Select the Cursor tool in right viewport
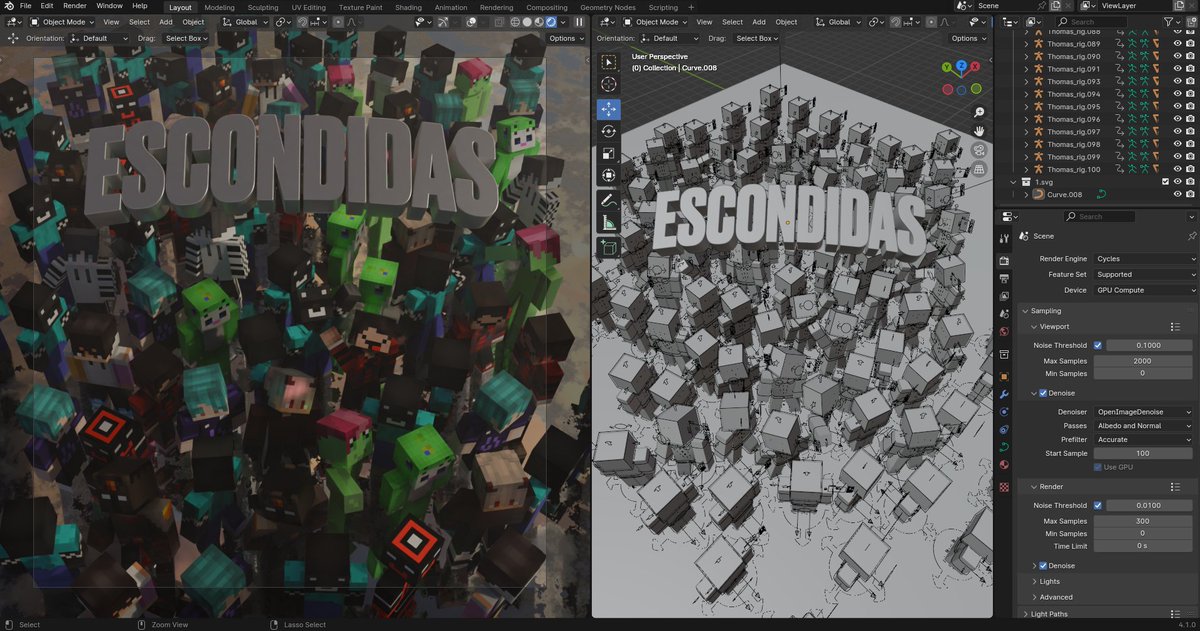1200x631 pixels. point(608,84)
